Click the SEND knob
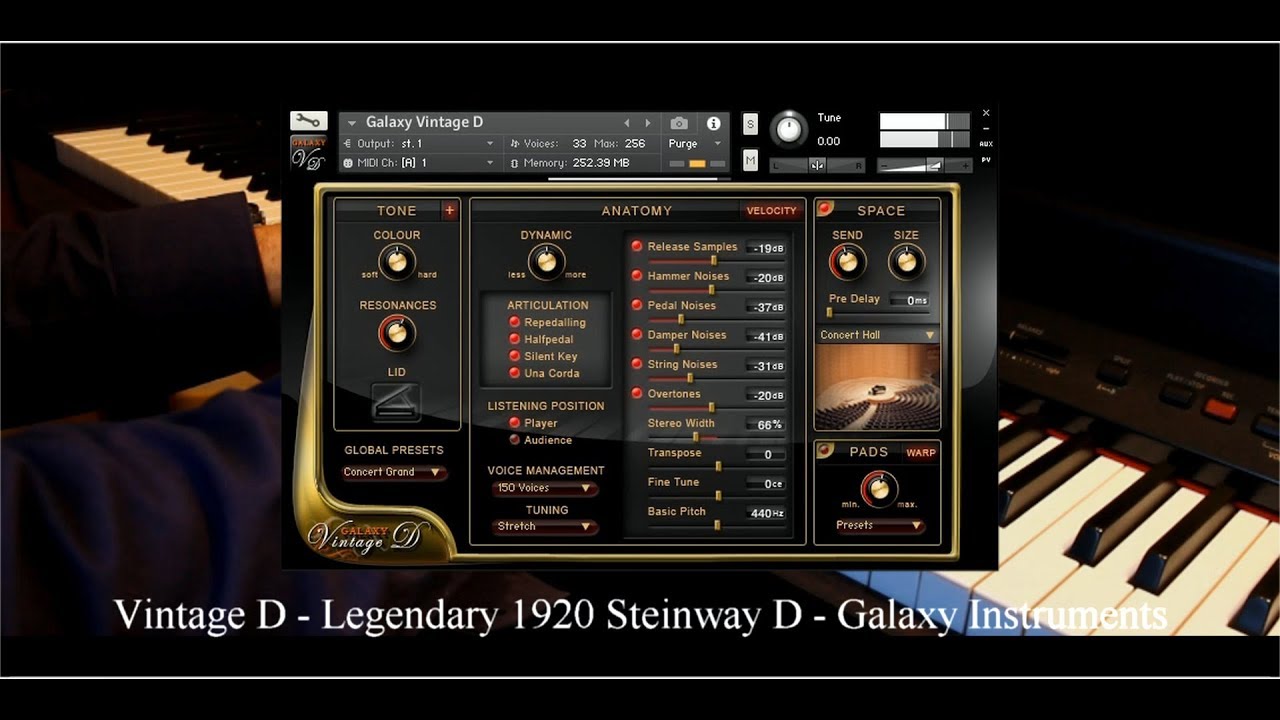1280x720 pixels. (847, 262)
